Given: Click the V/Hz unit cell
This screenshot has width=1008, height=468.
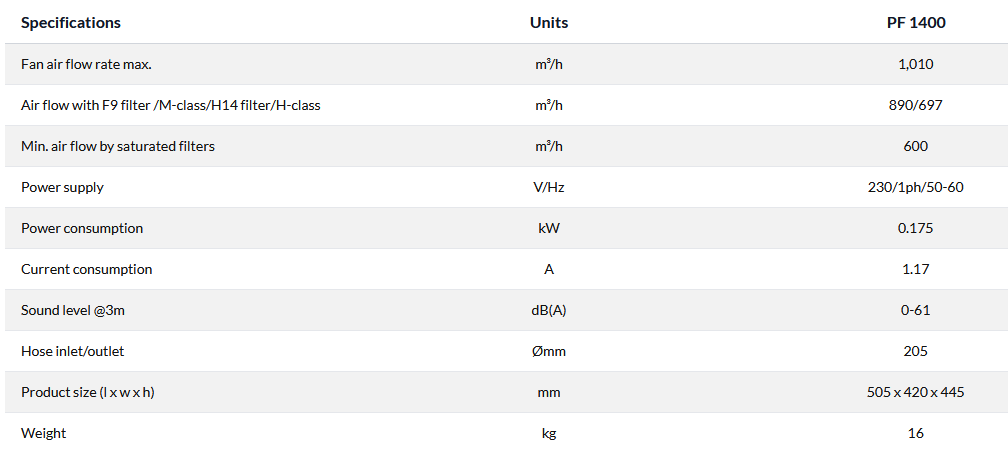Looking at the screenshot, I should tap(549, 187).
